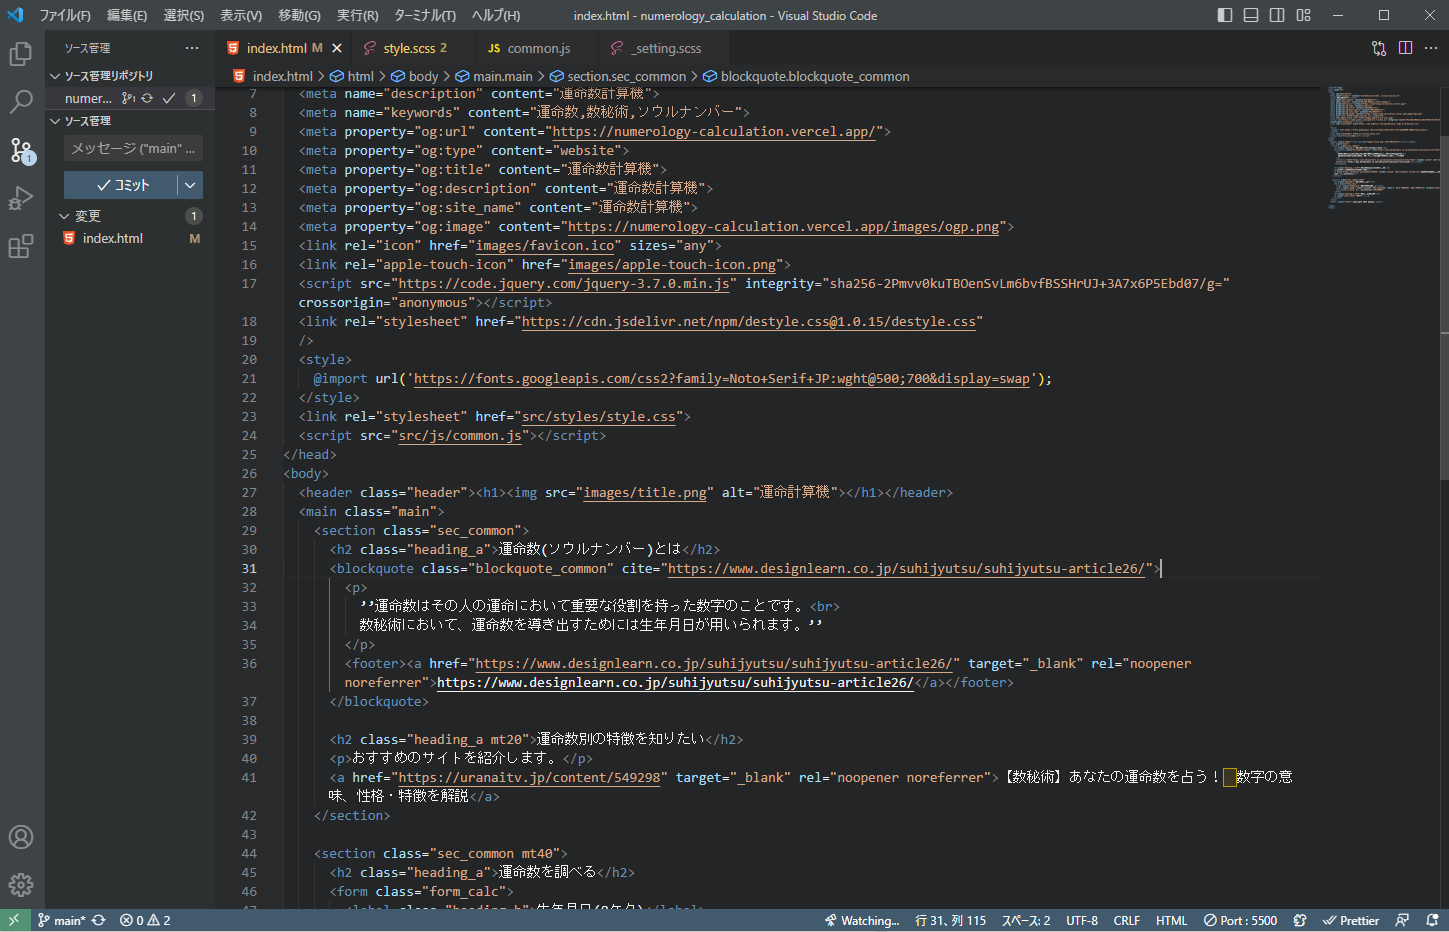Open editor more actions ellipsis

tap(1431, 48)
